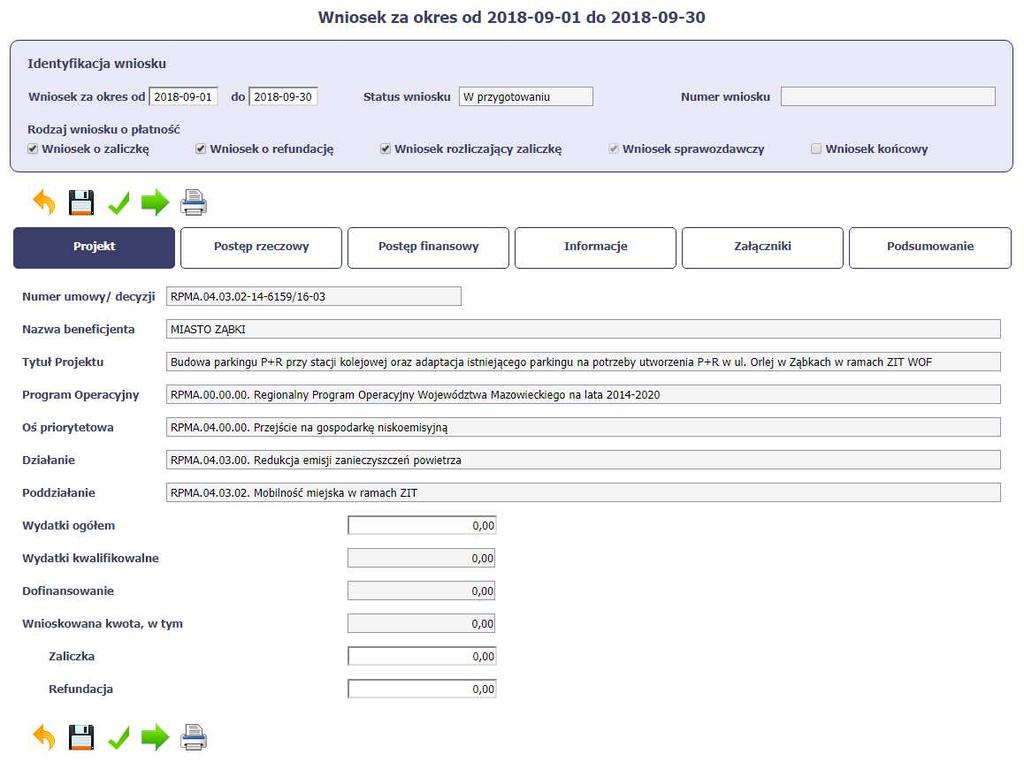Click the Poddziałanie field
This screenshot has height=762, width=1024.
click(583, 492)
